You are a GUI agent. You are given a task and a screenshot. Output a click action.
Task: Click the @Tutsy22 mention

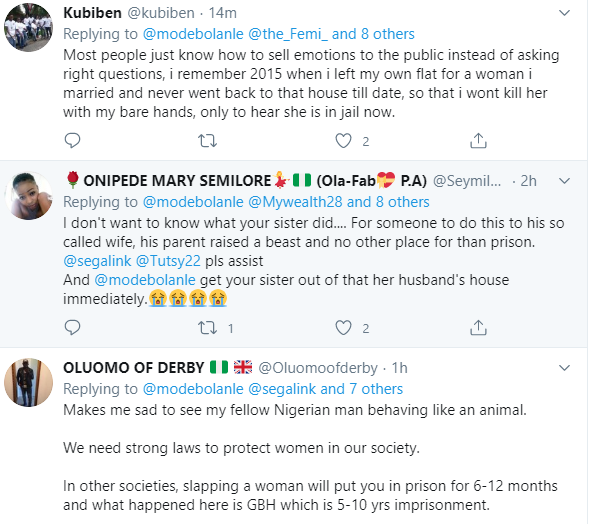[168, 261]
